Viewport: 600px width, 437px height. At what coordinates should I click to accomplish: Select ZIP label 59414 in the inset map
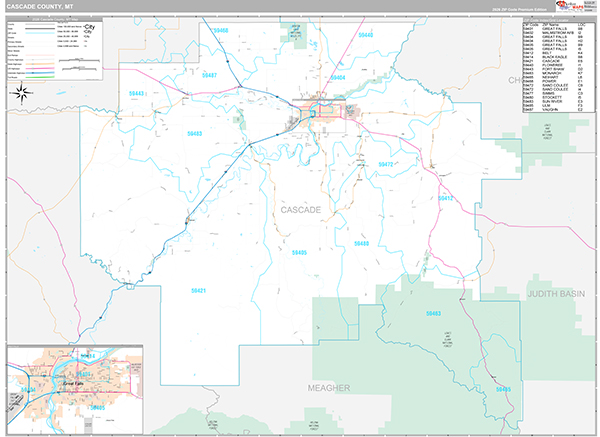tap(87, 356)
